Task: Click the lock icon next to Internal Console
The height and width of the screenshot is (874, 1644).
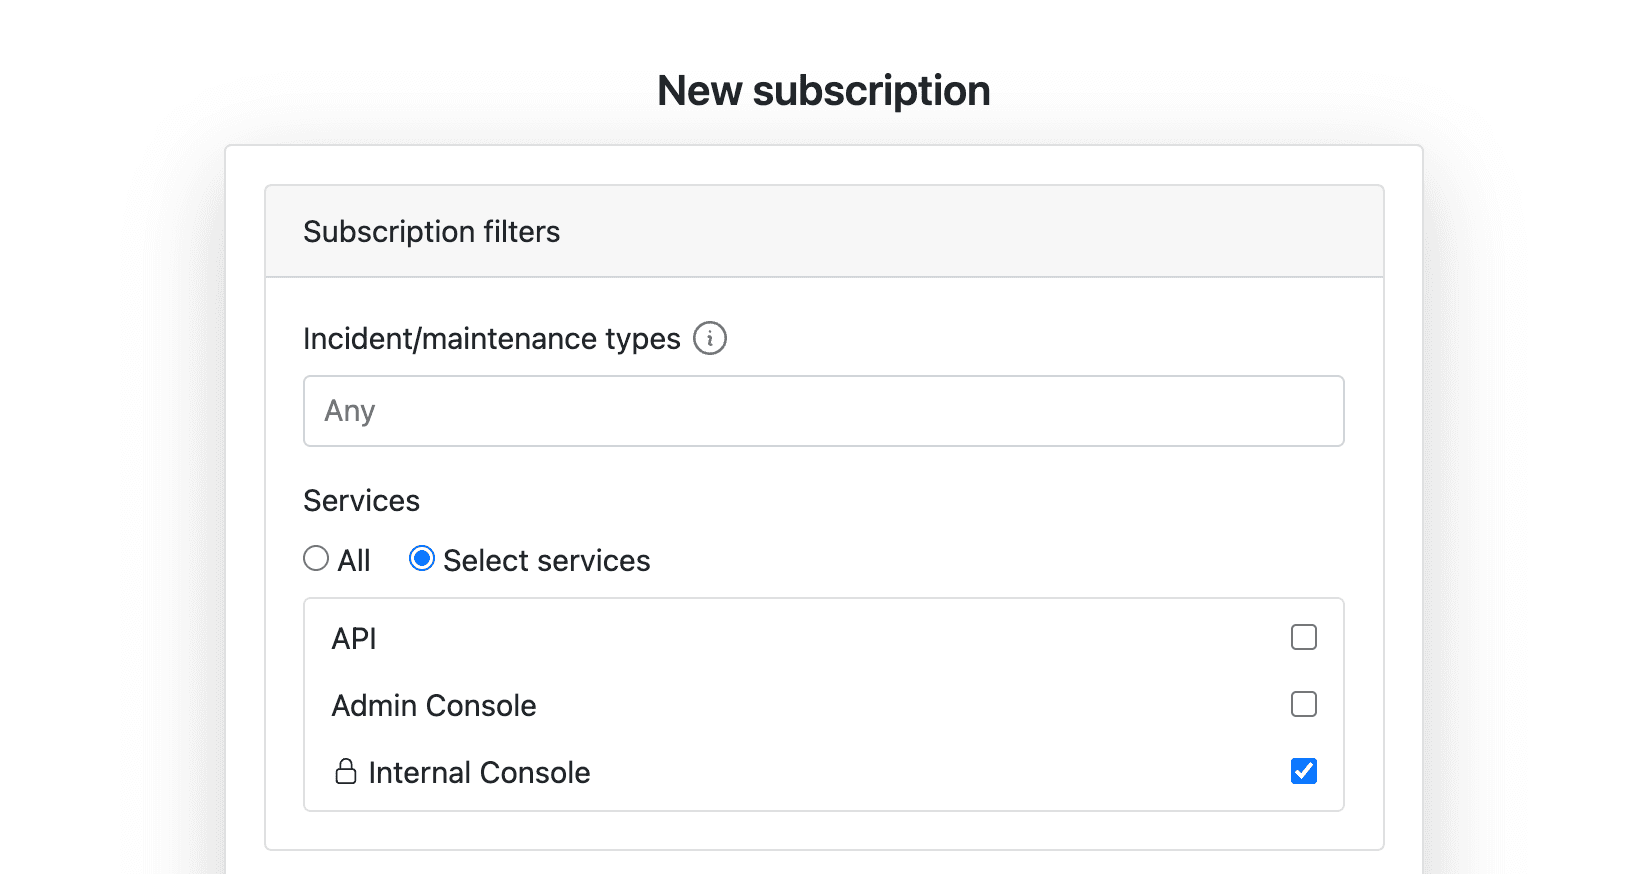Action: coord(345,771)
